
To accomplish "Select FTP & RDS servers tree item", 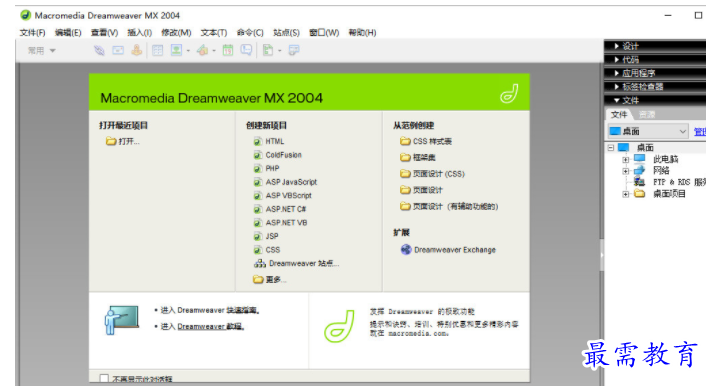I will pos(671,182).
